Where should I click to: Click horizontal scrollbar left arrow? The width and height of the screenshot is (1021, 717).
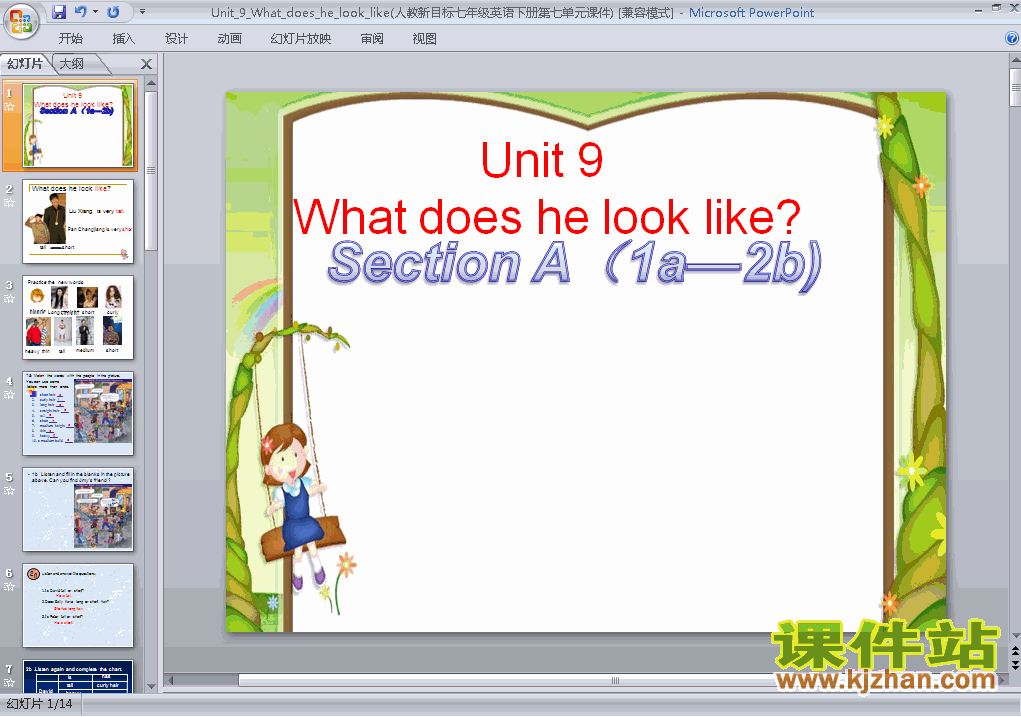pyautogui.click(x=171, y=681)
